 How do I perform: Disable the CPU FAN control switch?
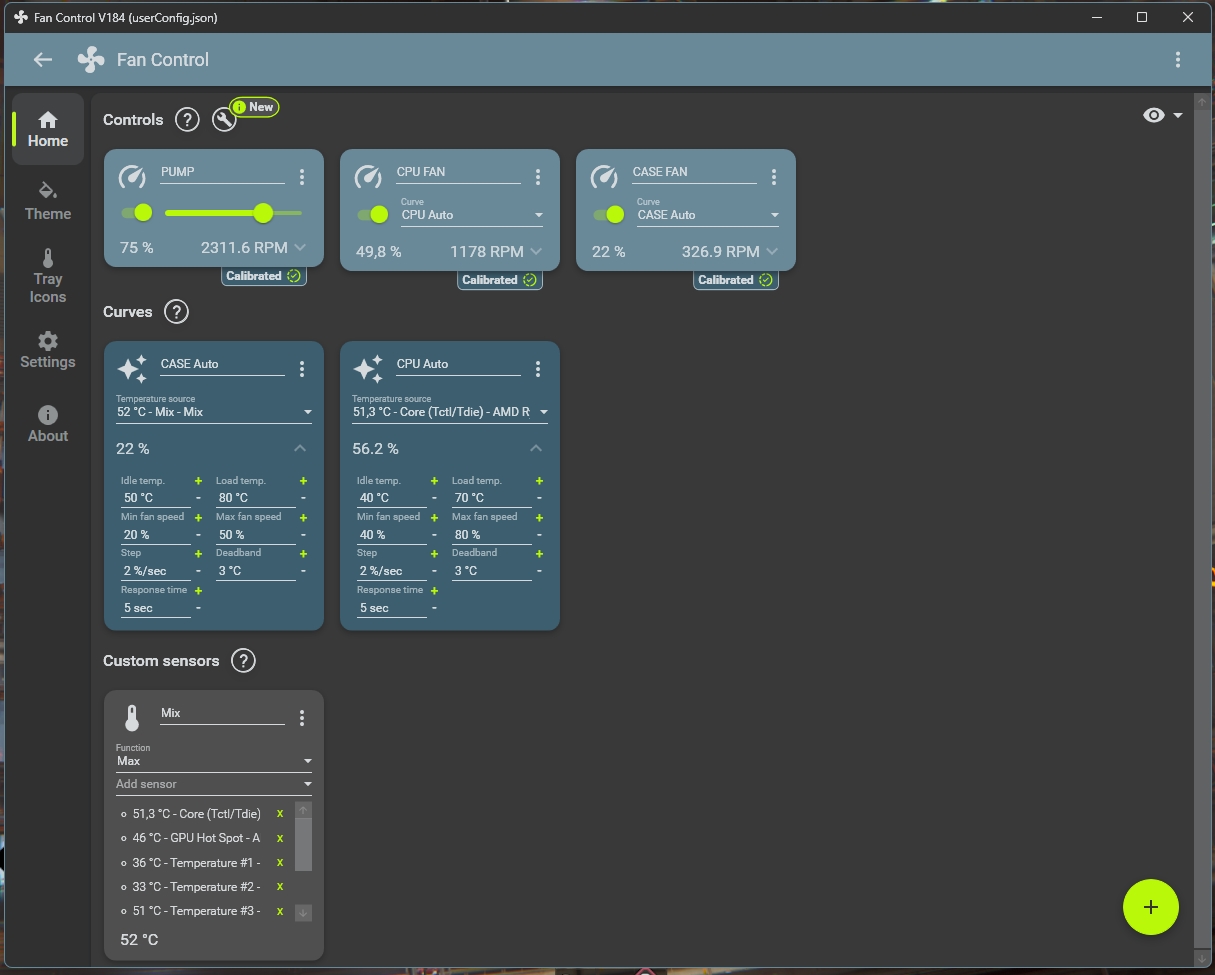tap(373, 215)
